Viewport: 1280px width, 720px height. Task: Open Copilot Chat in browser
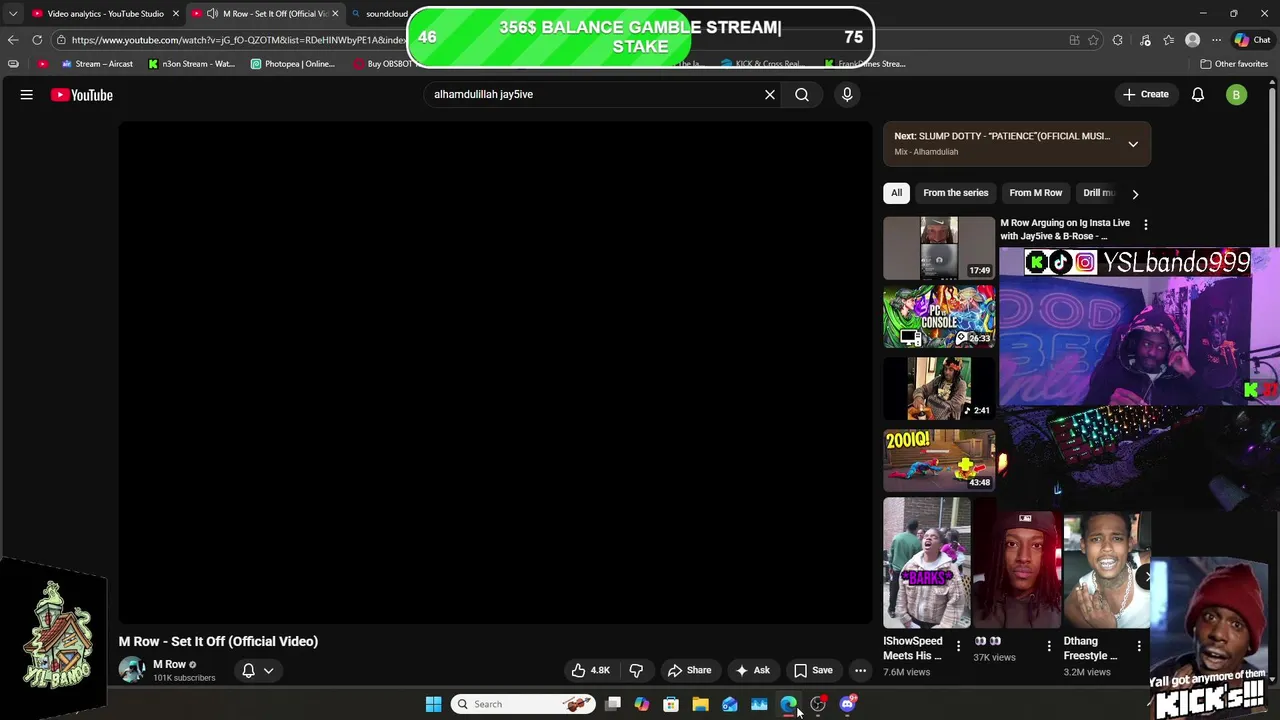(x=1252, y=40)
